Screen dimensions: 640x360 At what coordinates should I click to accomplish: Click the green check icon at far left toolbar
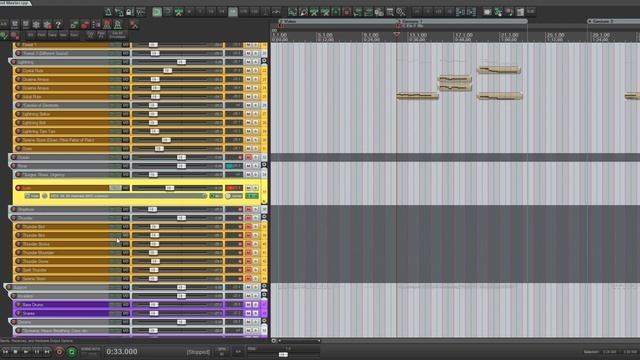[x=4, y=35]
